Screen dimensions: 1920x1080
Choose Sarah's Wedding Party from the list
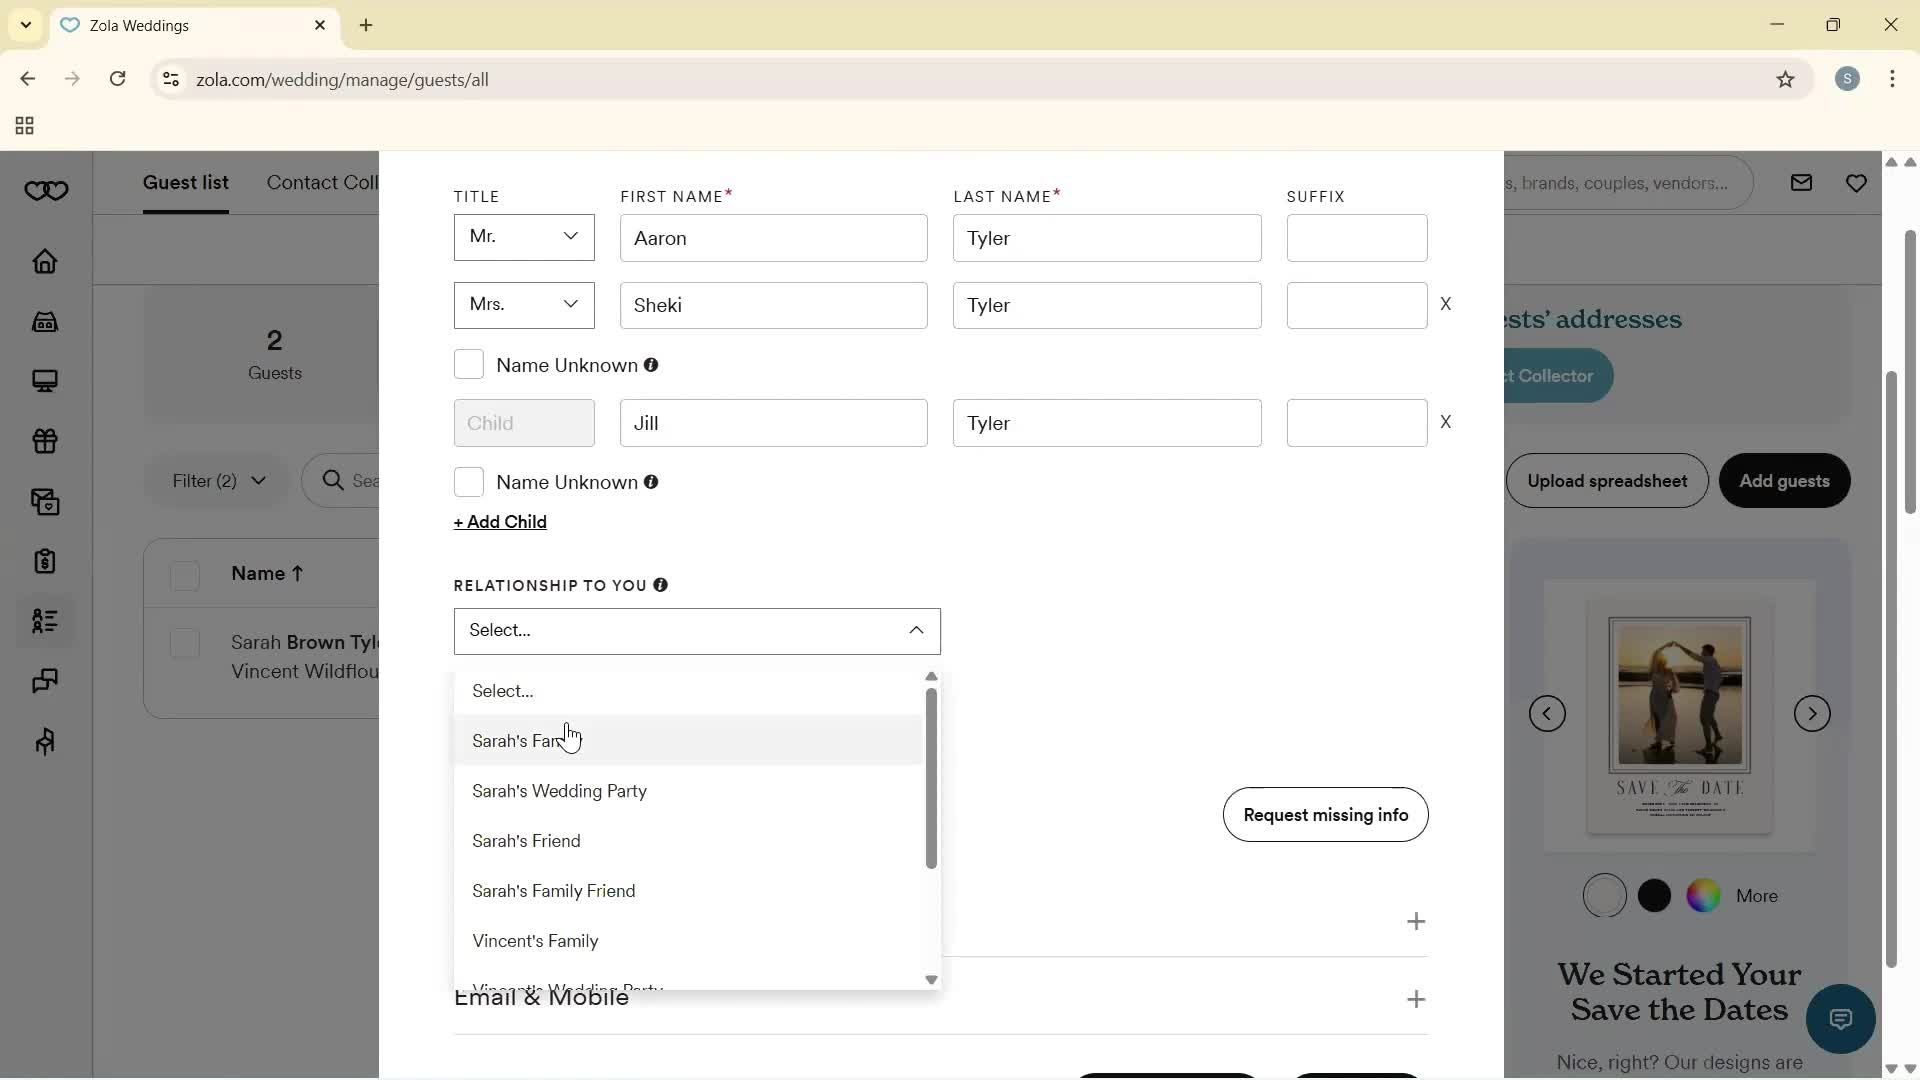560,791
